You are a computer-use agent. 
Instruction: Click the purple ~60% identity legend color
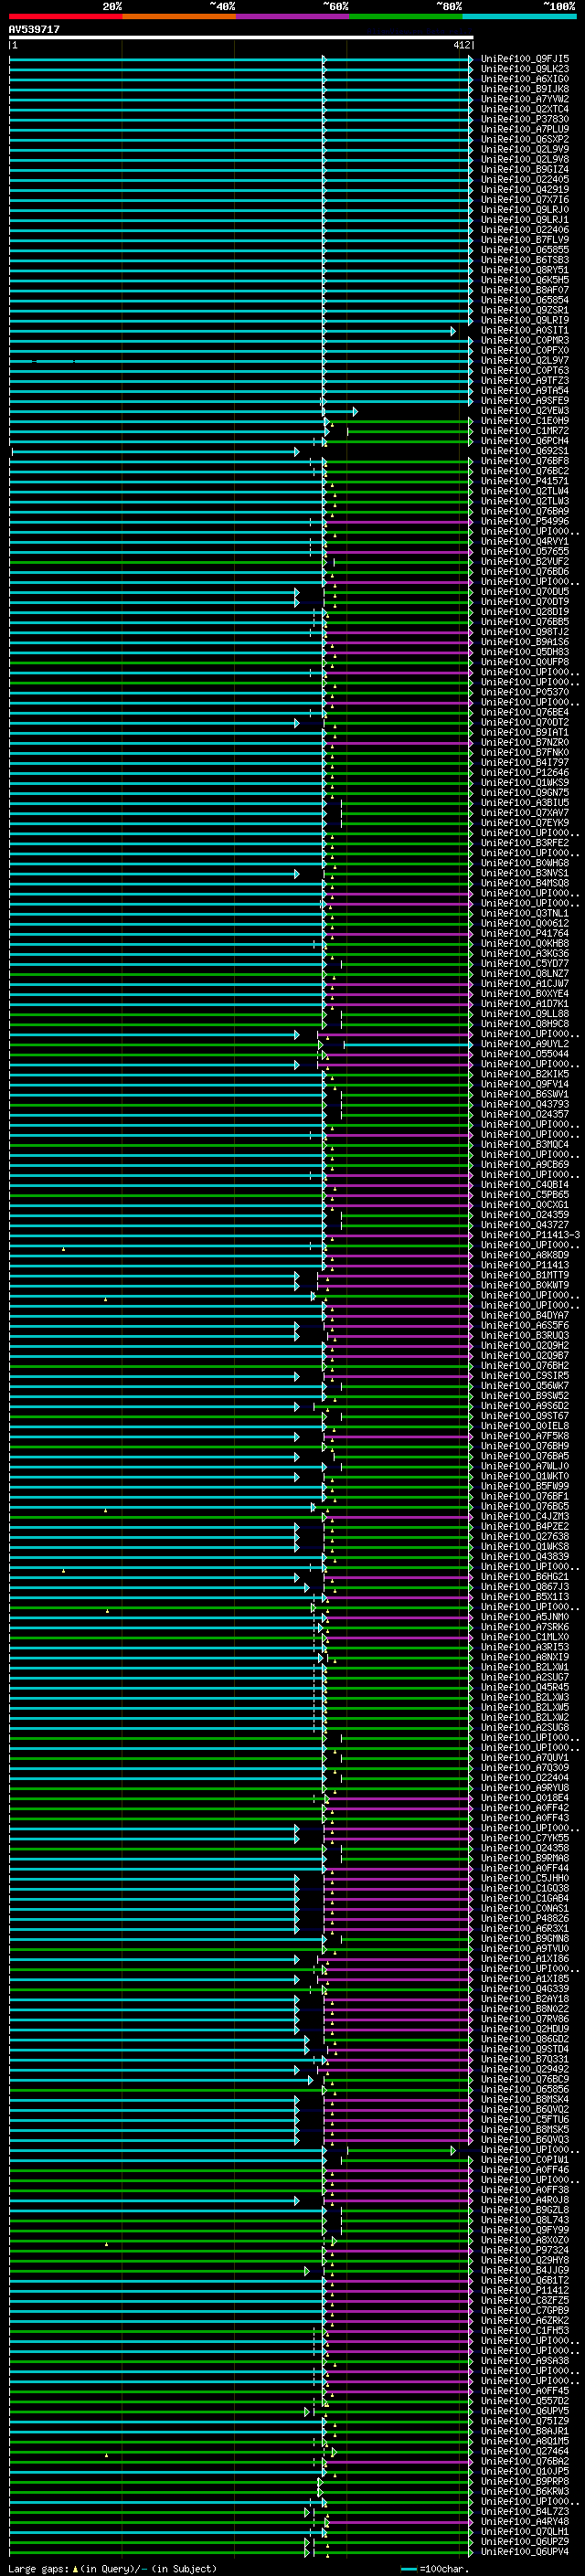coord(292,16)
